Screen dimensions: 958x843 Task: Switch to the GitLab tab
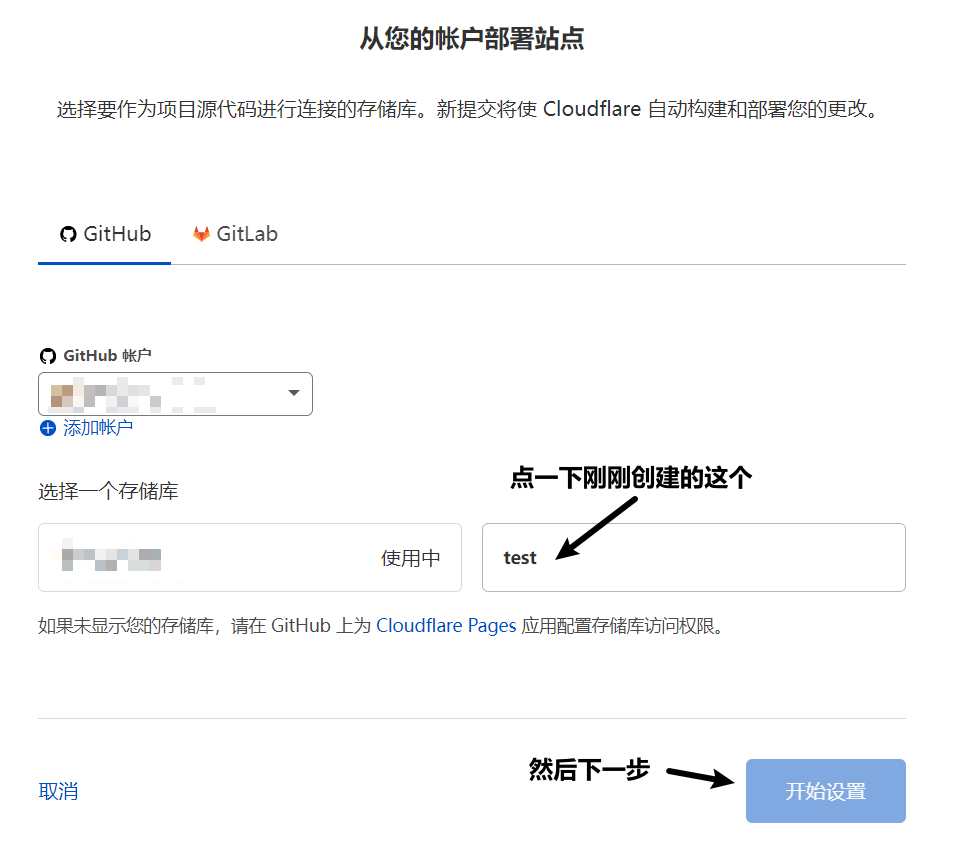pos(234,233)
